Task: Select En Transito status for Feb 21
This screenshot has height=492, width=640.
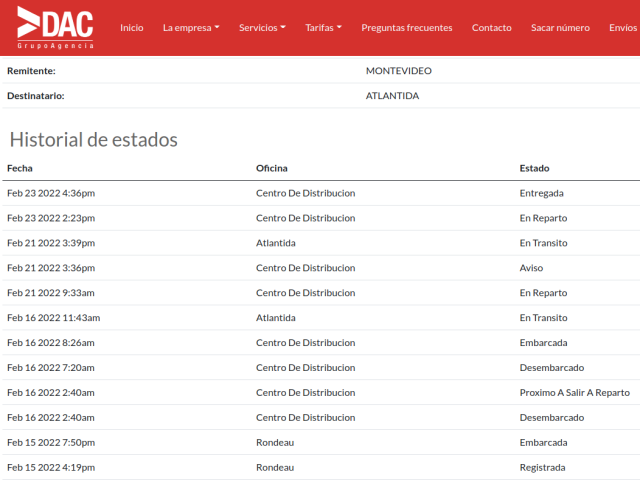Action: click(543, 243)
